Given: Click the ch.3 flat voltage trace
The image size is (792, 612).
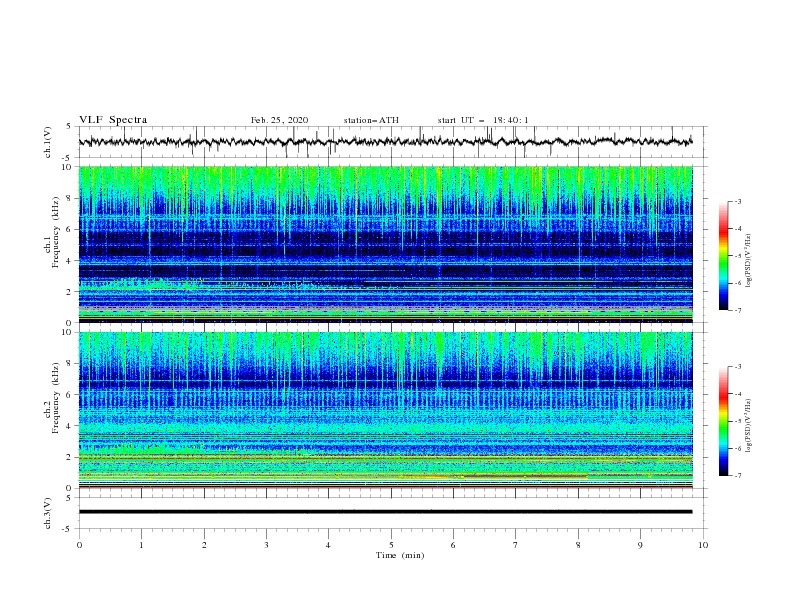Looking at the screenshot, I should point(385,512).
